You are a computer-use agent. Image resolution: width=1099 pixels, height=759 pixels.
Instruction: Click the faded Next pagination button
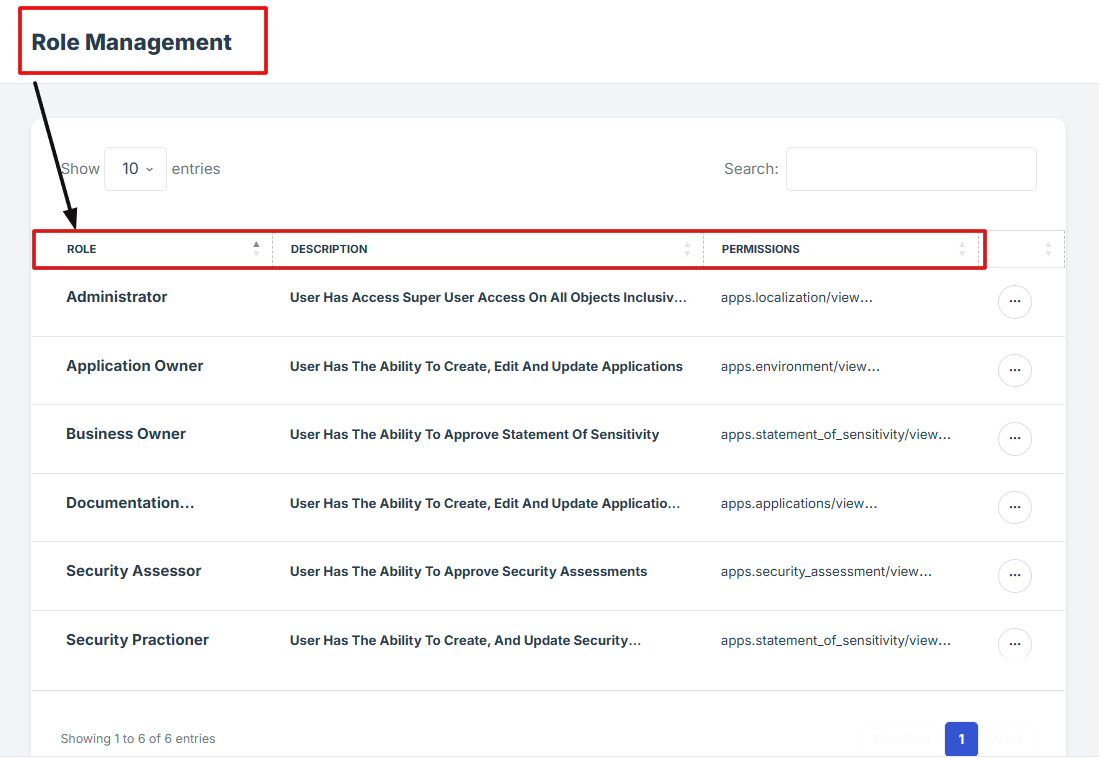point(1007,739)
